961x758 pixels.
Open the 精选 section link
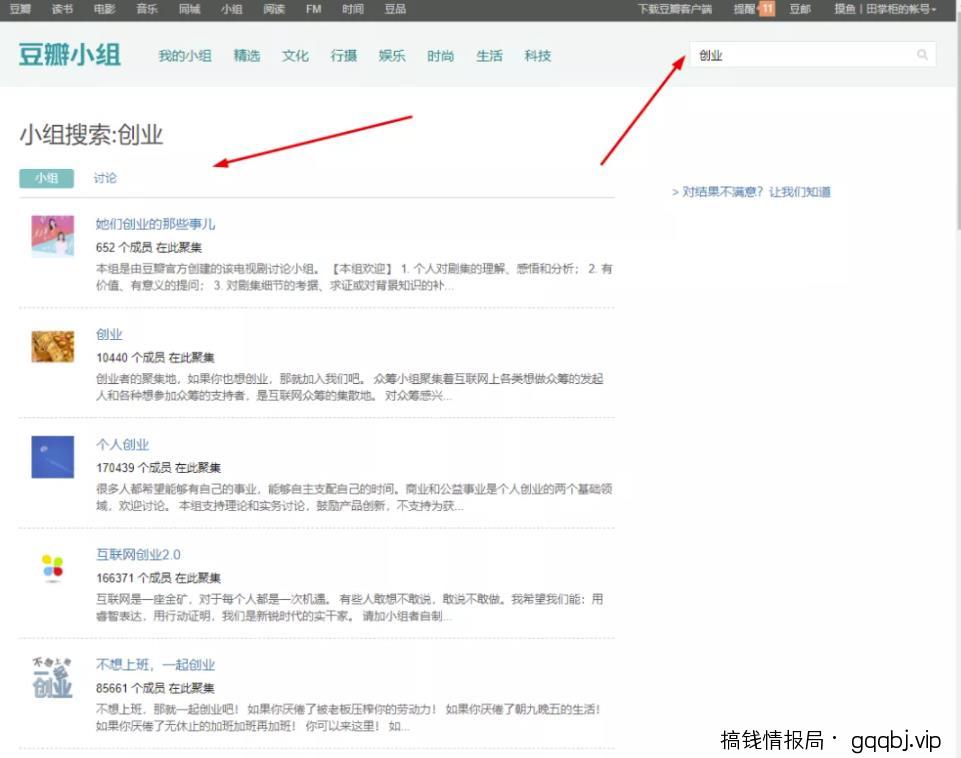click(x=247, y=57)
